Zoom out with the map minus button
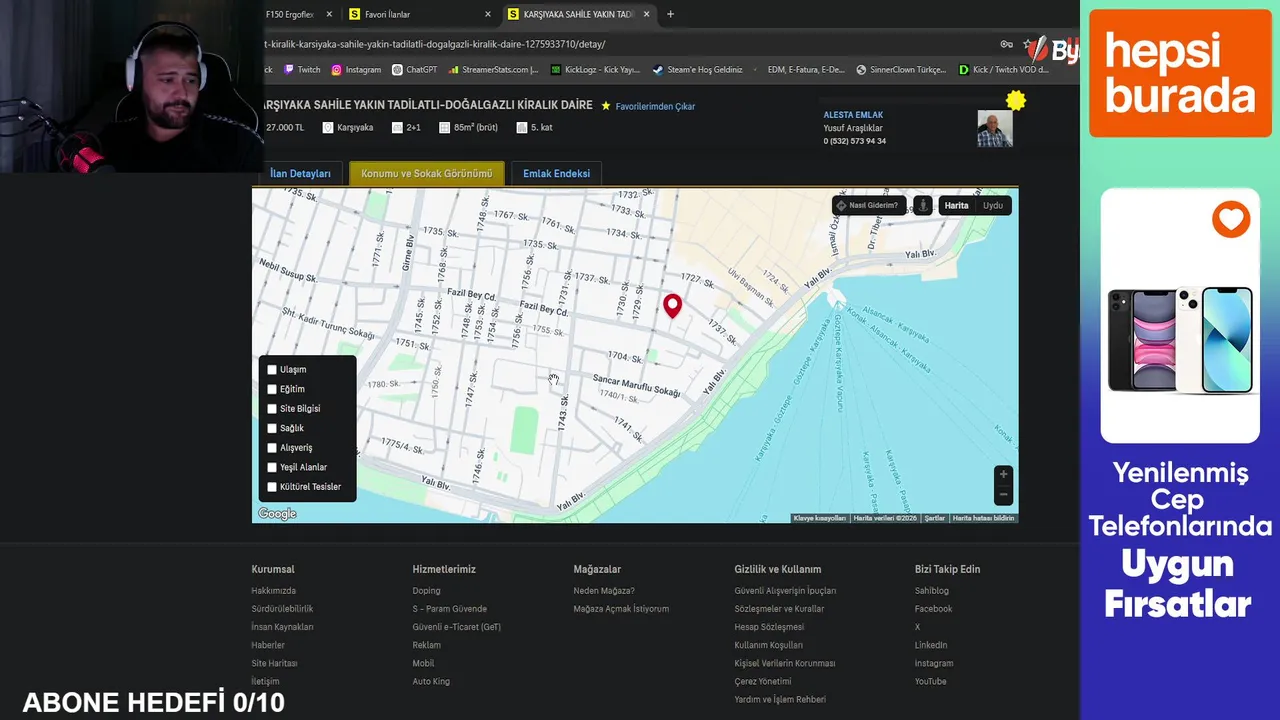This screenshot has height=720, width=1280. click(1003, 494)
